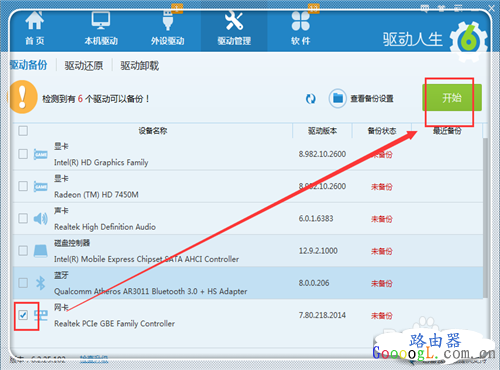Screen dimensions: 500x370
Task: Click Qualcomm Atheros AR3011 Bluetooth text
Action: tap(150, 291)
